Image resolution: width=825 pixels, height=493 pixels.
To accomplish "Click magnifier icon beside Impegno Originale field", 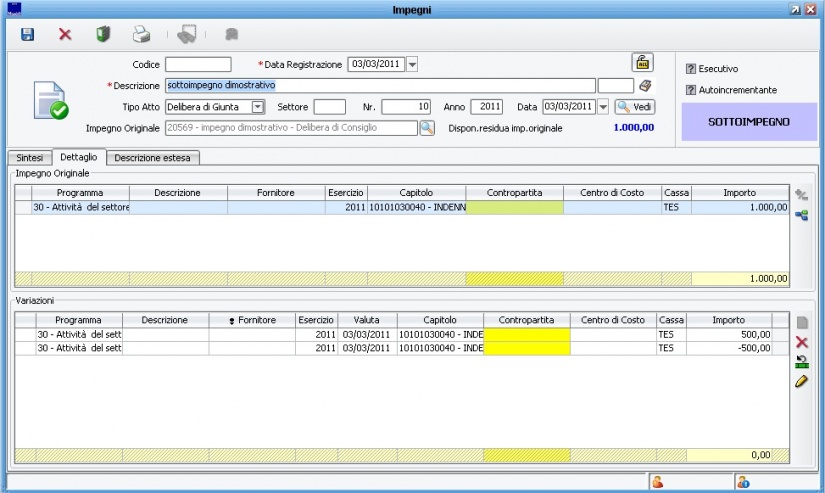I will click(x=427, y=128).
